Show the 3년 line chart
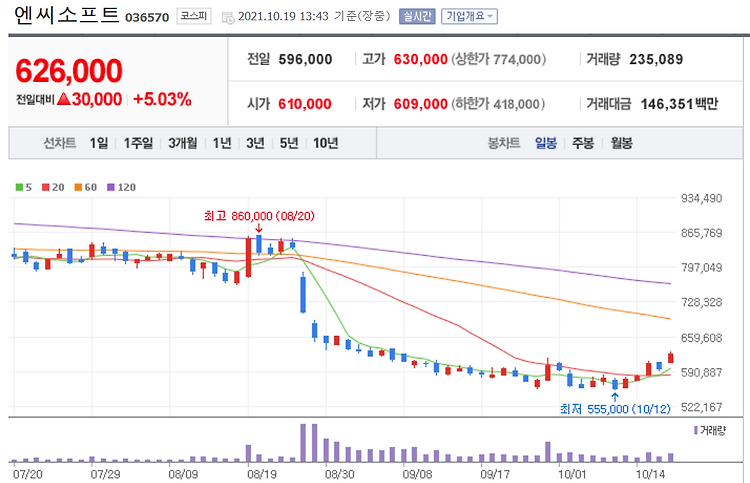 pos(255,143)
